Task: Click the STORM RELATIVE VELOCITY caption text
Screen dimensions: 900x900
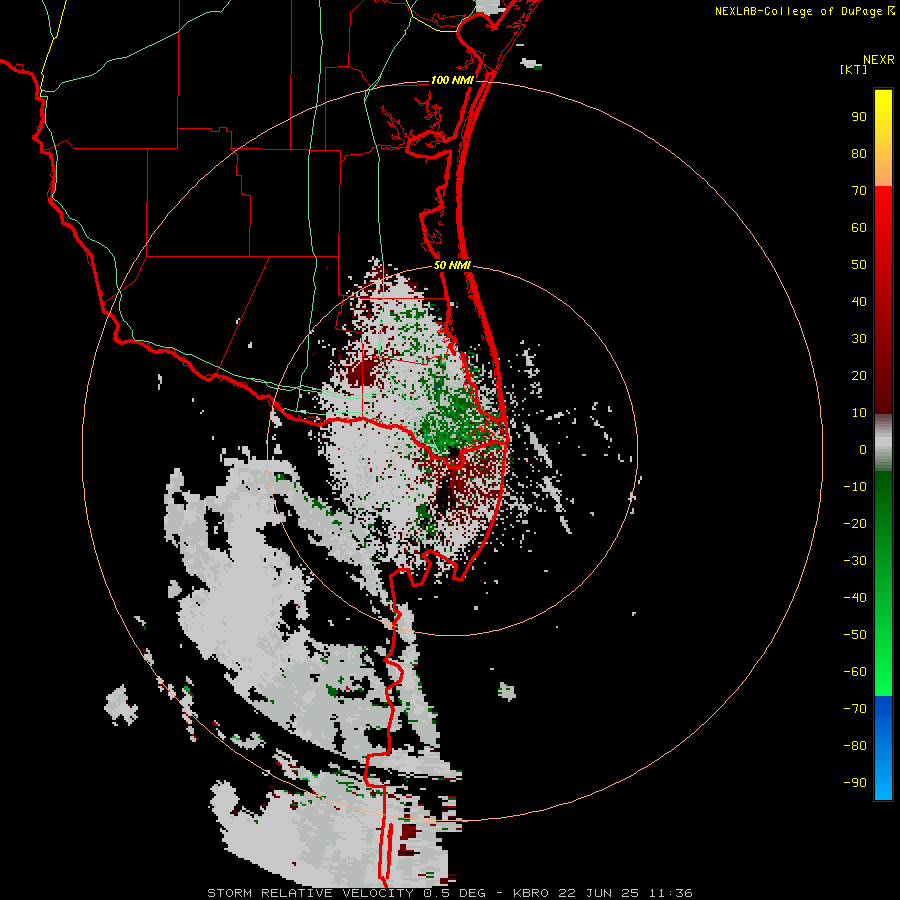Action: click(311, 893)
